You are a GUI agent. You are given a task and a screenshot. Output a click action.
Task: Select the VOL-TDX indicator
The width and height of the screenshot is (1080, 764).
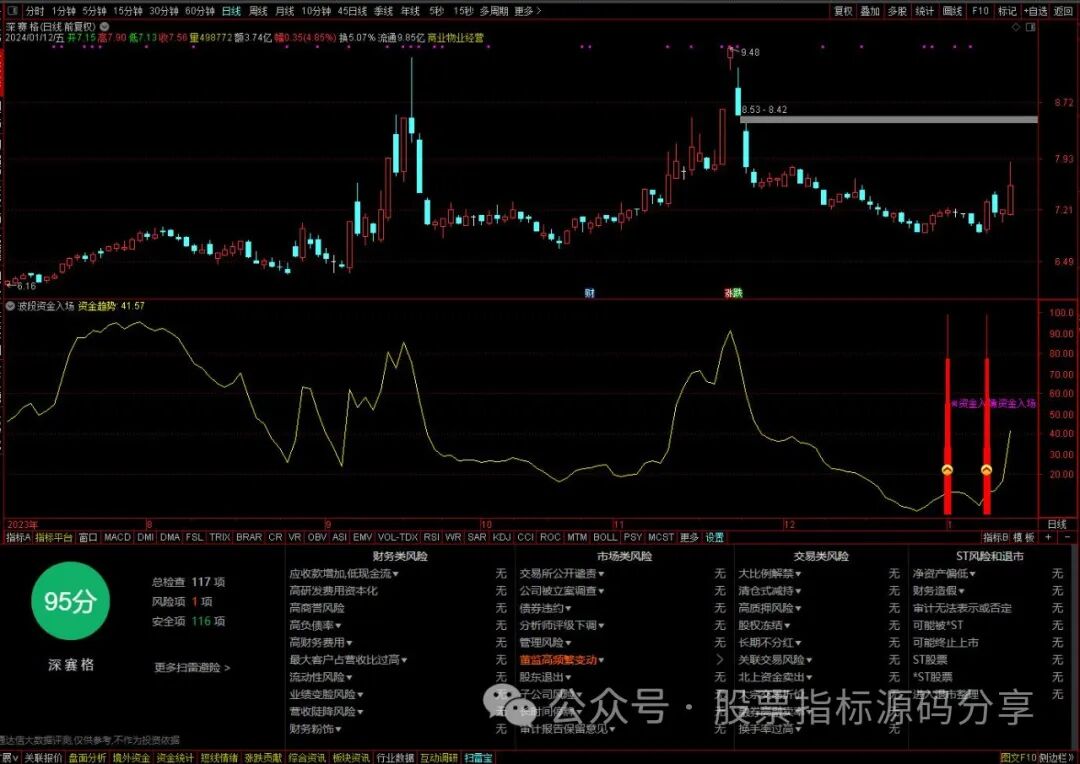click(x=398, y=537)
